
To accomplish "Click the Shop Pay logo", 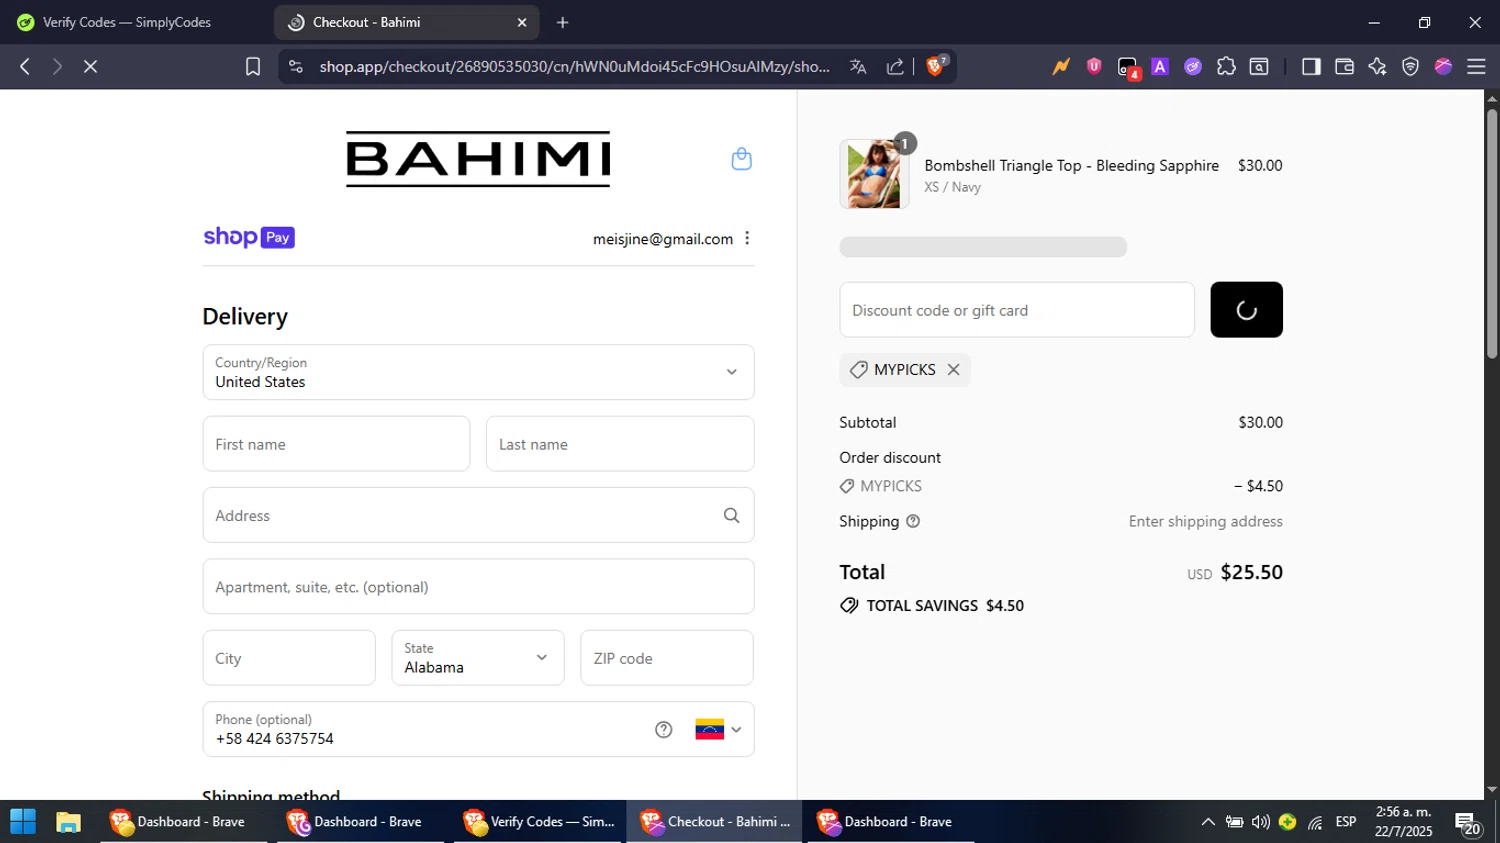I will [x=249, y=237].
